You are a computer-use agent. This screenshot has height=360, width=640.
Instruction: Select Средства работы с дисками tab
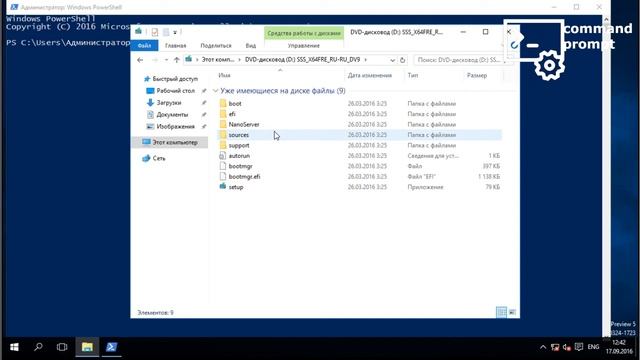click(304, 33)
